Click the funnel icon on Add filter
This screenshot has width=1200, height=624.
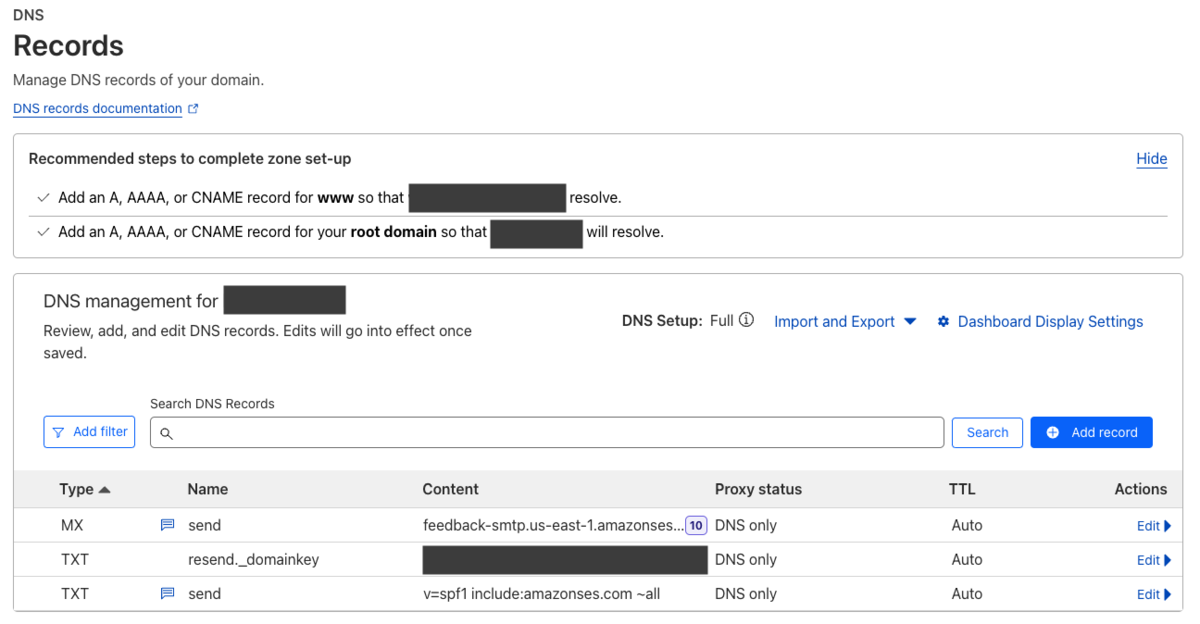pyautogui.click(x=59, y=432)
